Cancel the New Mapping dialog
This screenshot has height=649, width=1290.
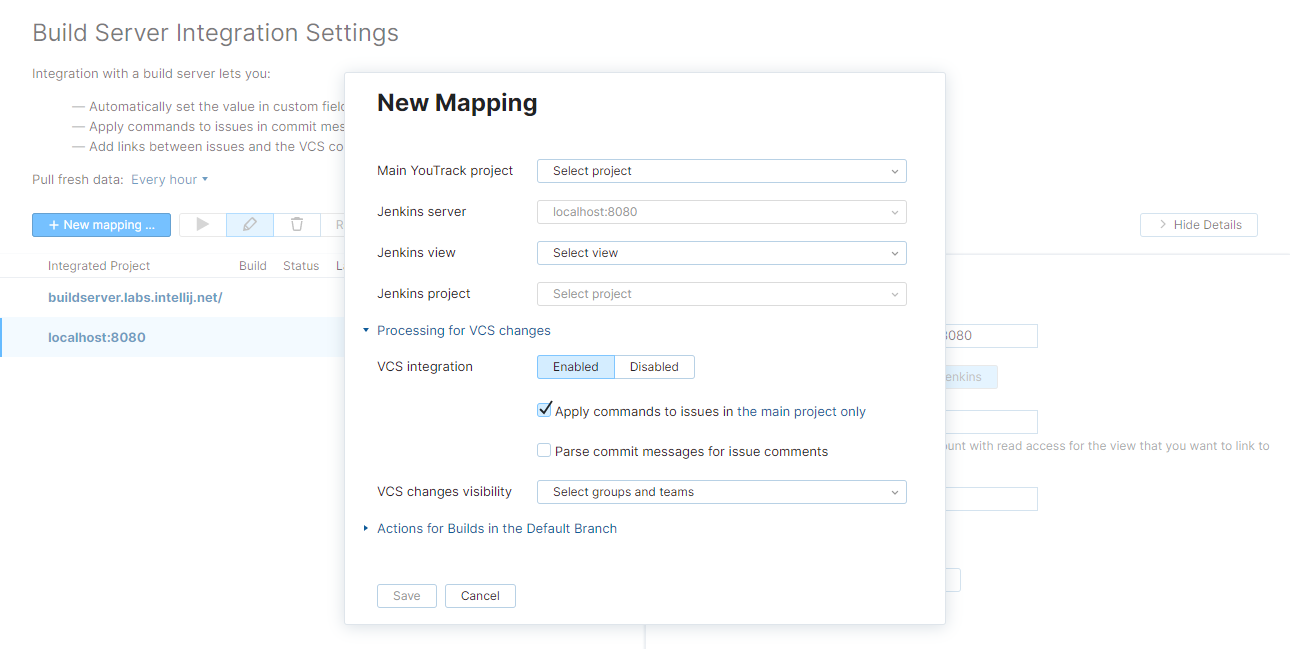coord(480,595)
